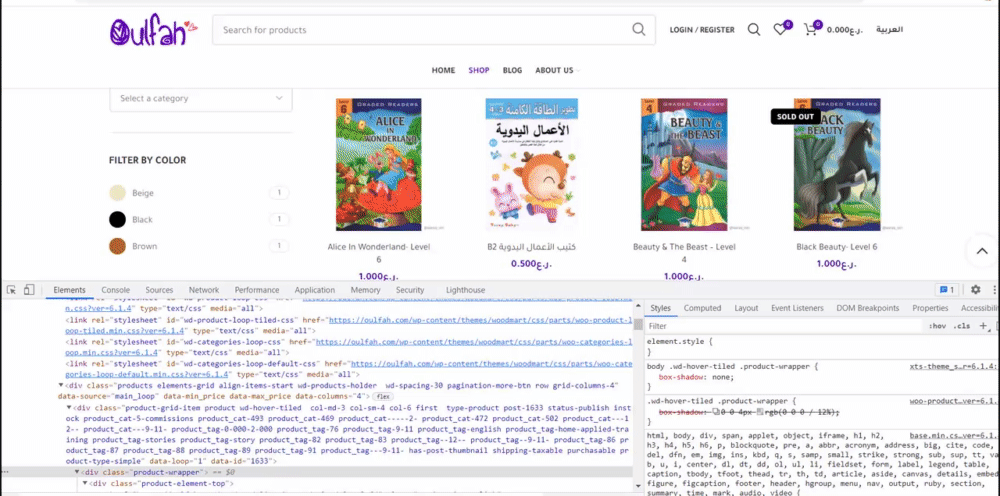The height and width of the screenshot is (496, 1000).
Task: Toggle the :hov element state panel
Action: [938, 326]
